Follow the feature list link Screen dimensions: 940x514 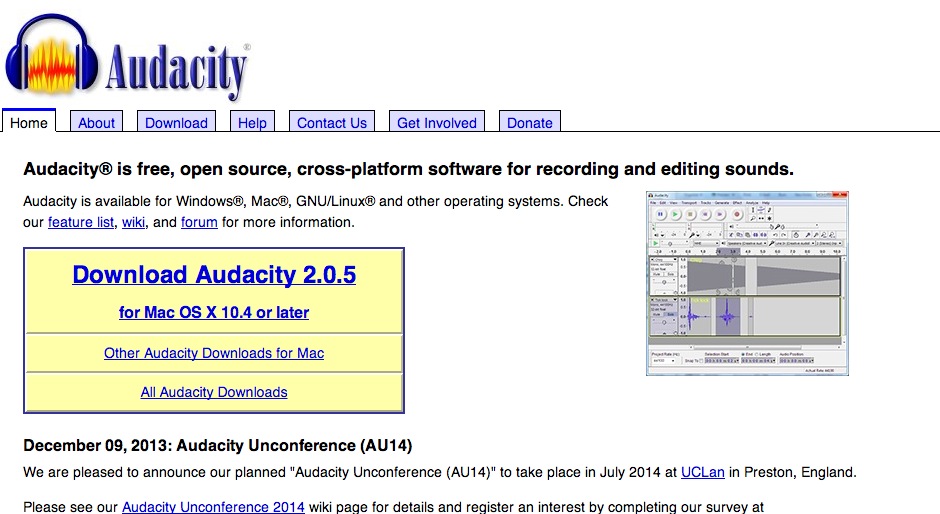(81, 223)
